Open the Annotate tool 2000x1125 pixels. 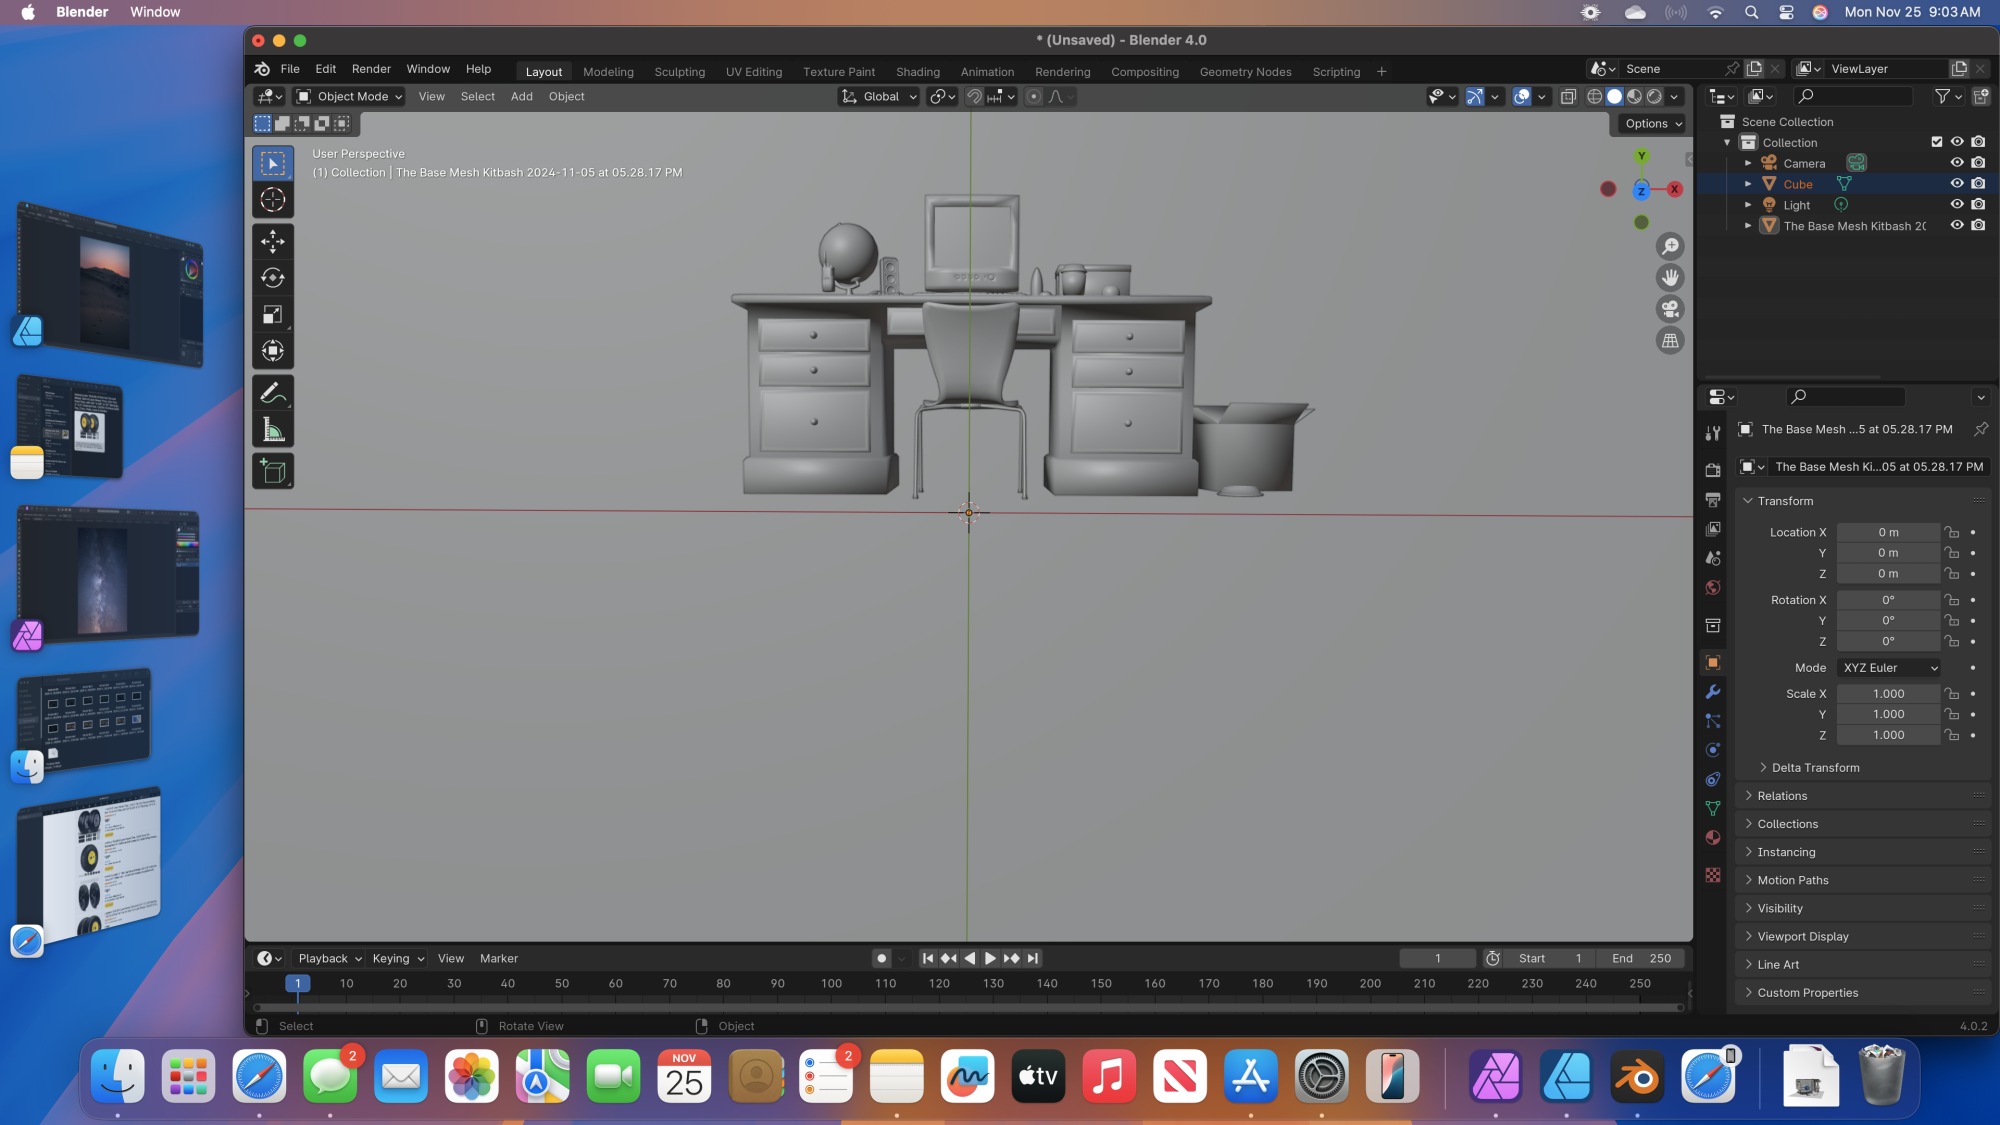point(273,392)
